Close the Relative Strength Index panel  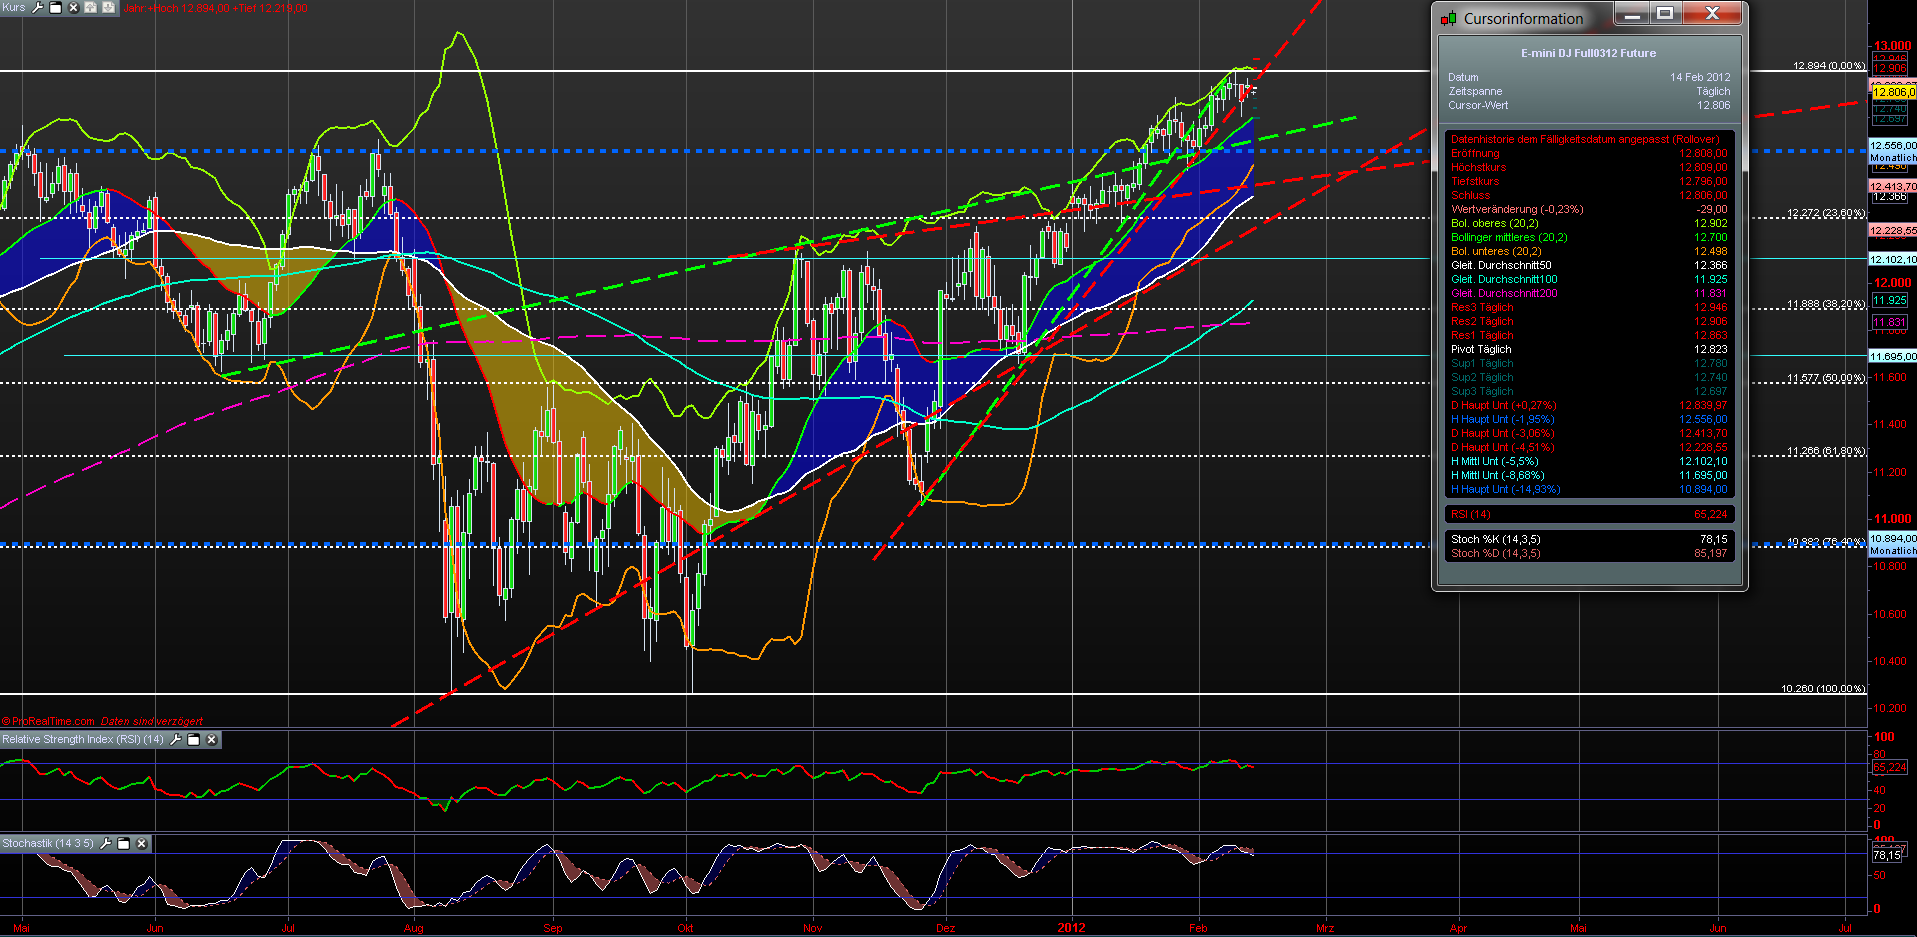212,740
